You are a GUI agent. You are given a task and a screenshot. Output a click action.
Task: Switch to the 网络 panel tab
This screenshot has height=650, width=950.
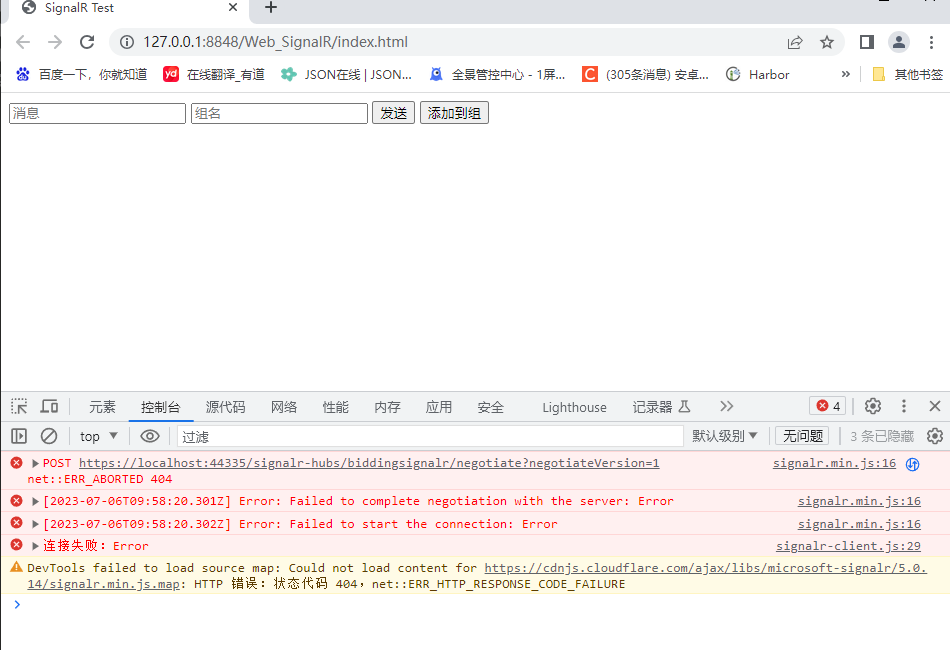tap(283, 406)
